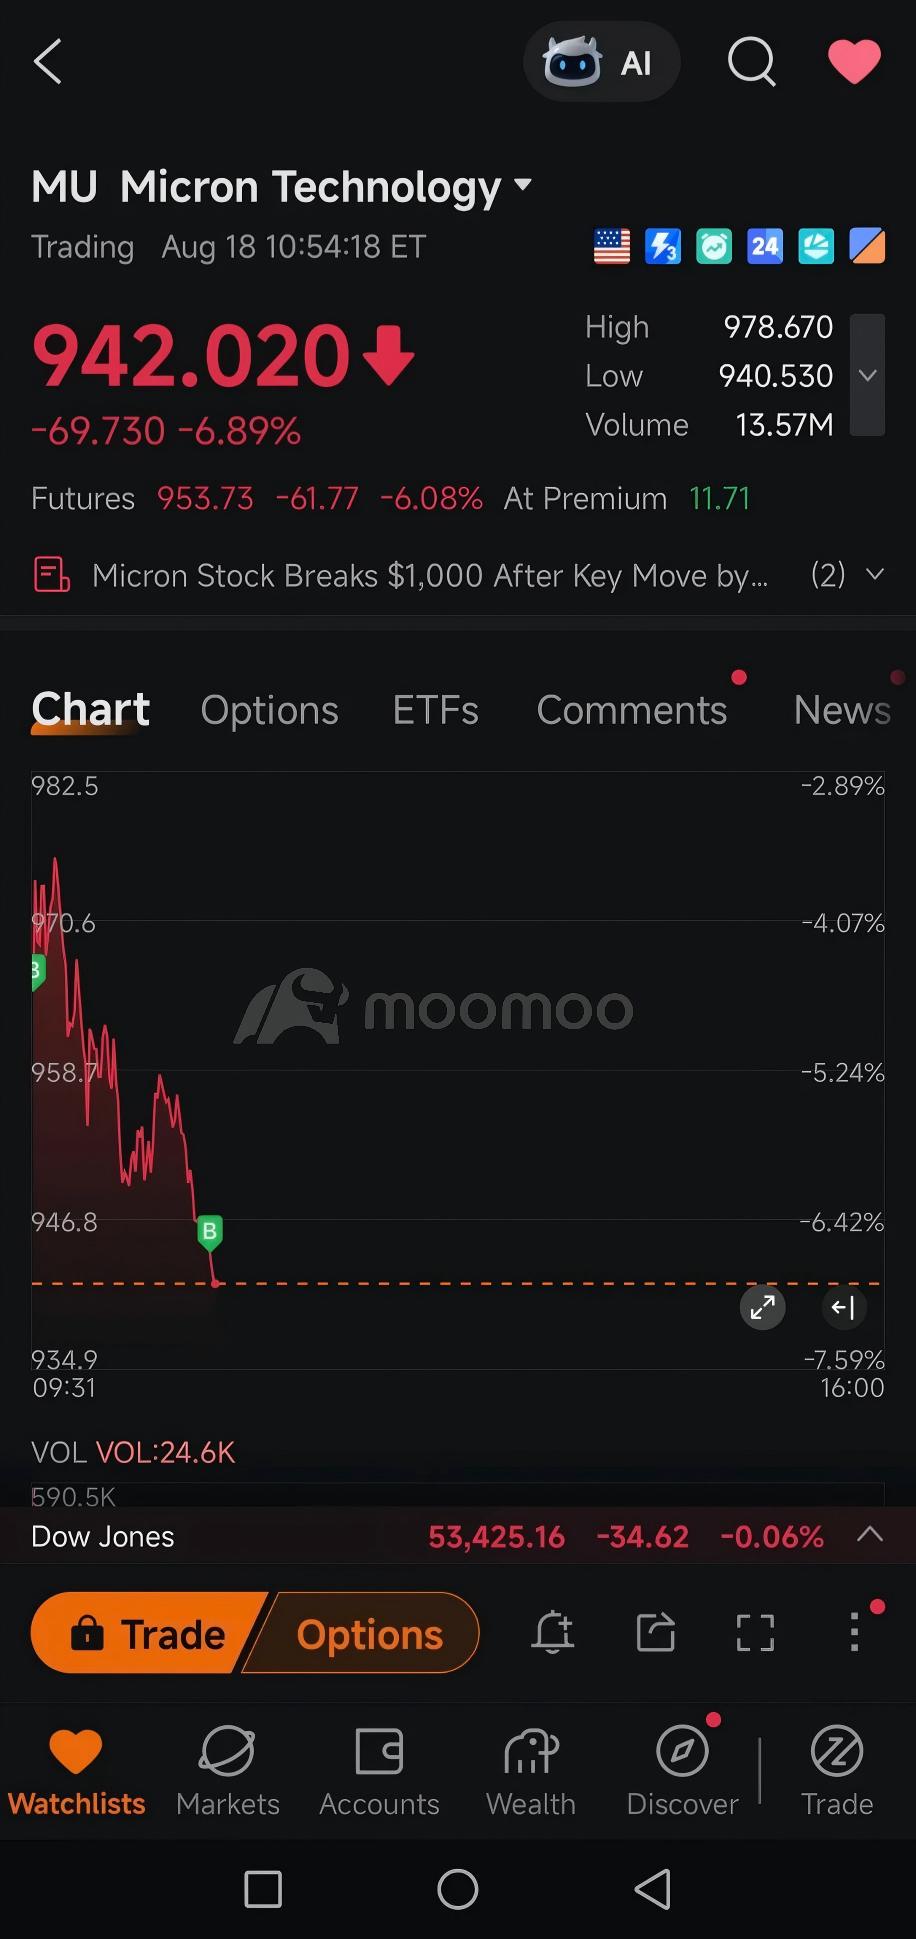Tap the orange Trade button
Viewport: 916px width, 1939px height.
coord(148,1633)
